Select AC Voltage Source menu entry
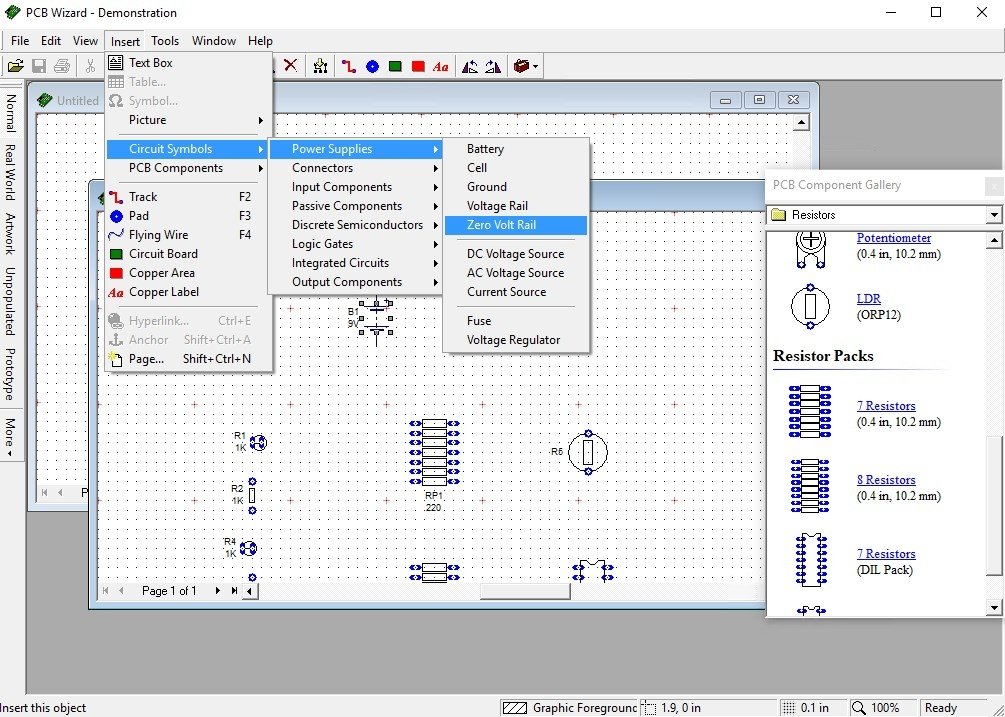Image resolution: width=1005 pixels, height=717 pixels. [x=516, y=273]
